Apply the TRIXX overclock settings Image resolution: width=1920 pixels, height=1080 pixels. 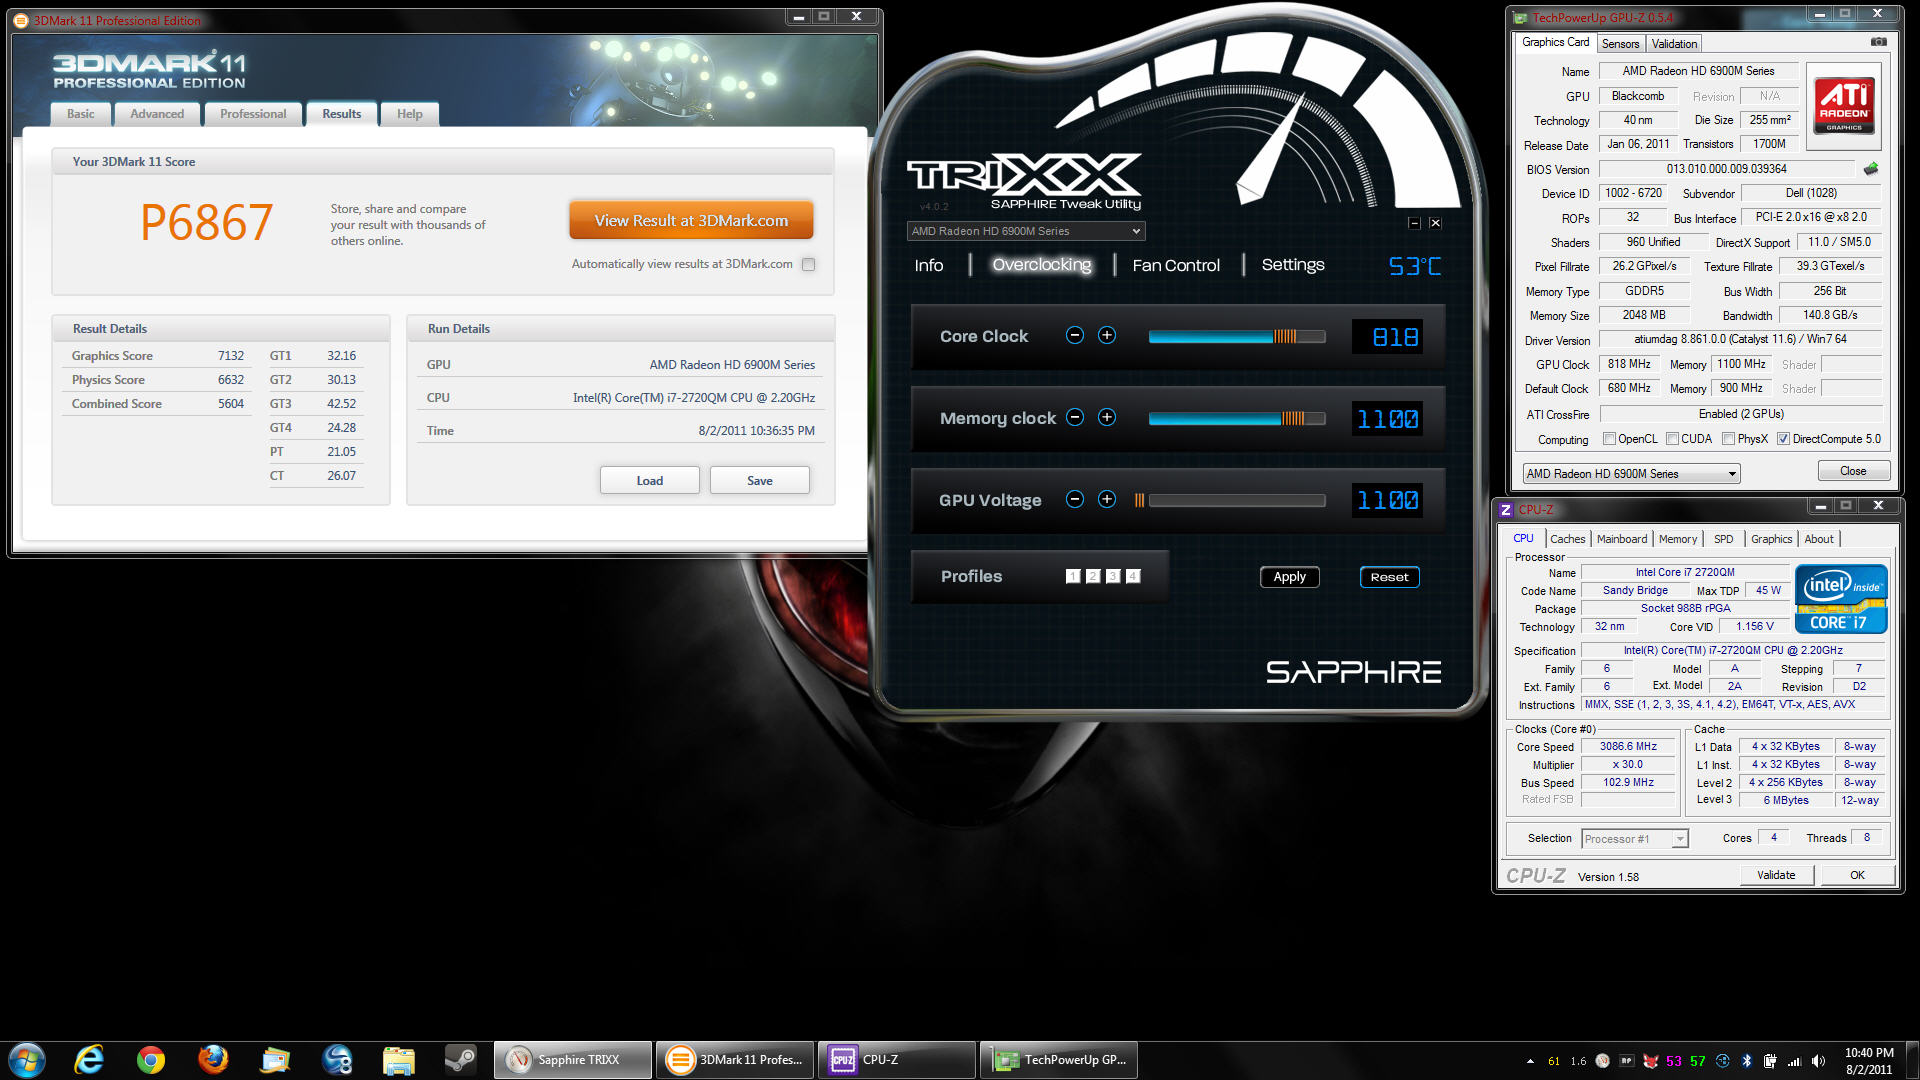[x=1290, y=577]
